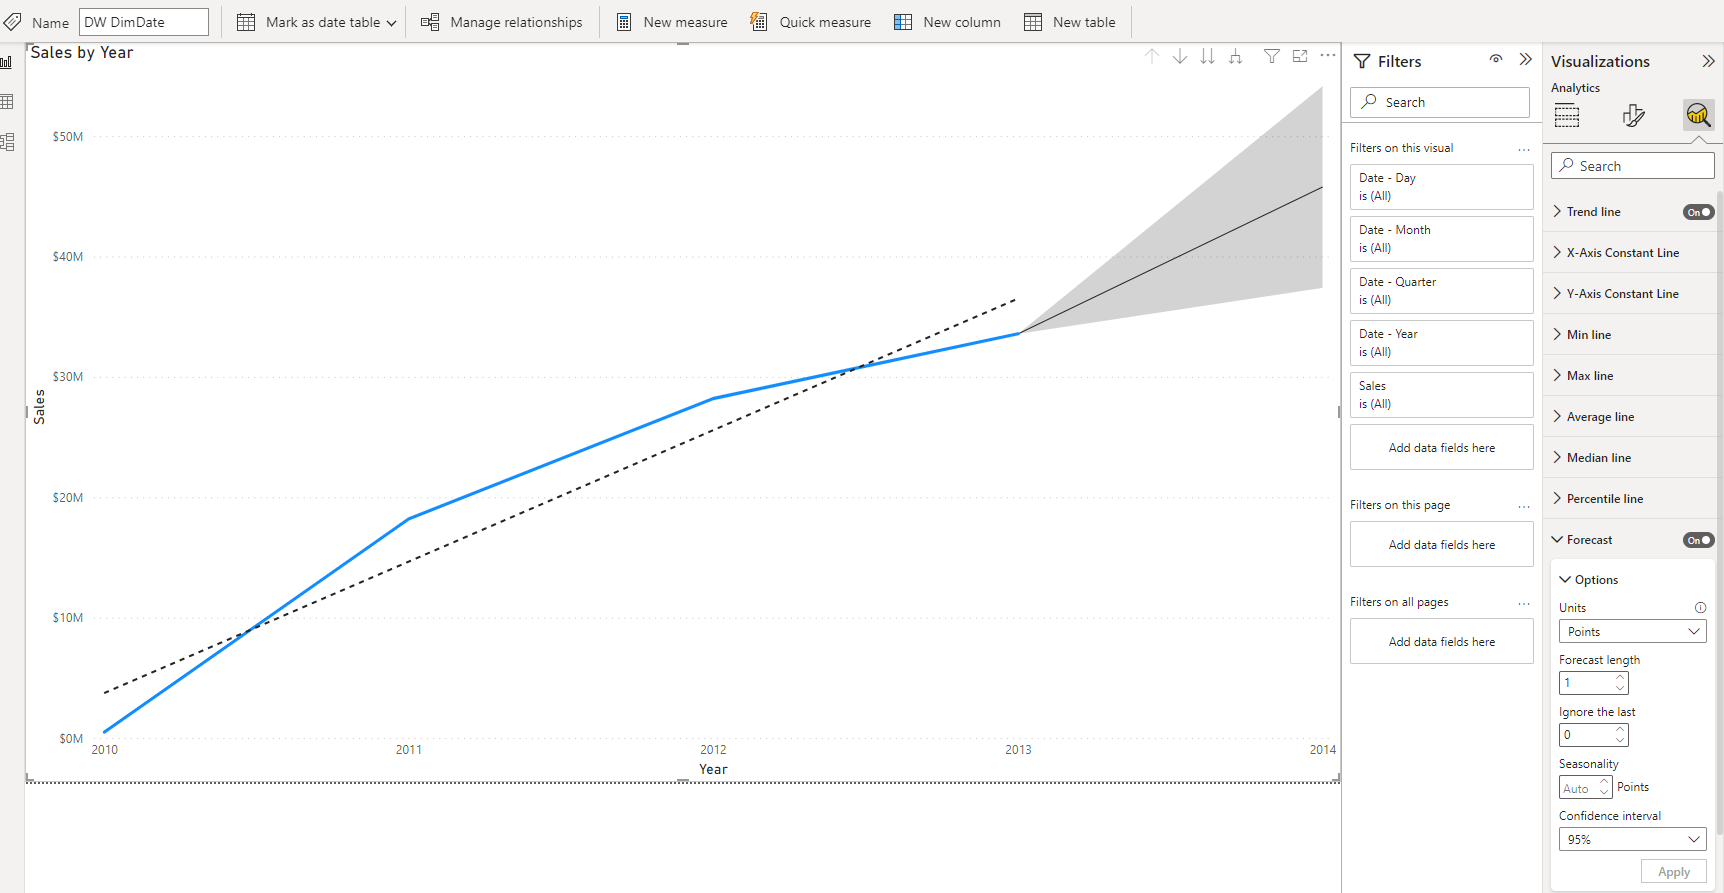Click New column in ribbon

pos(962,22)
